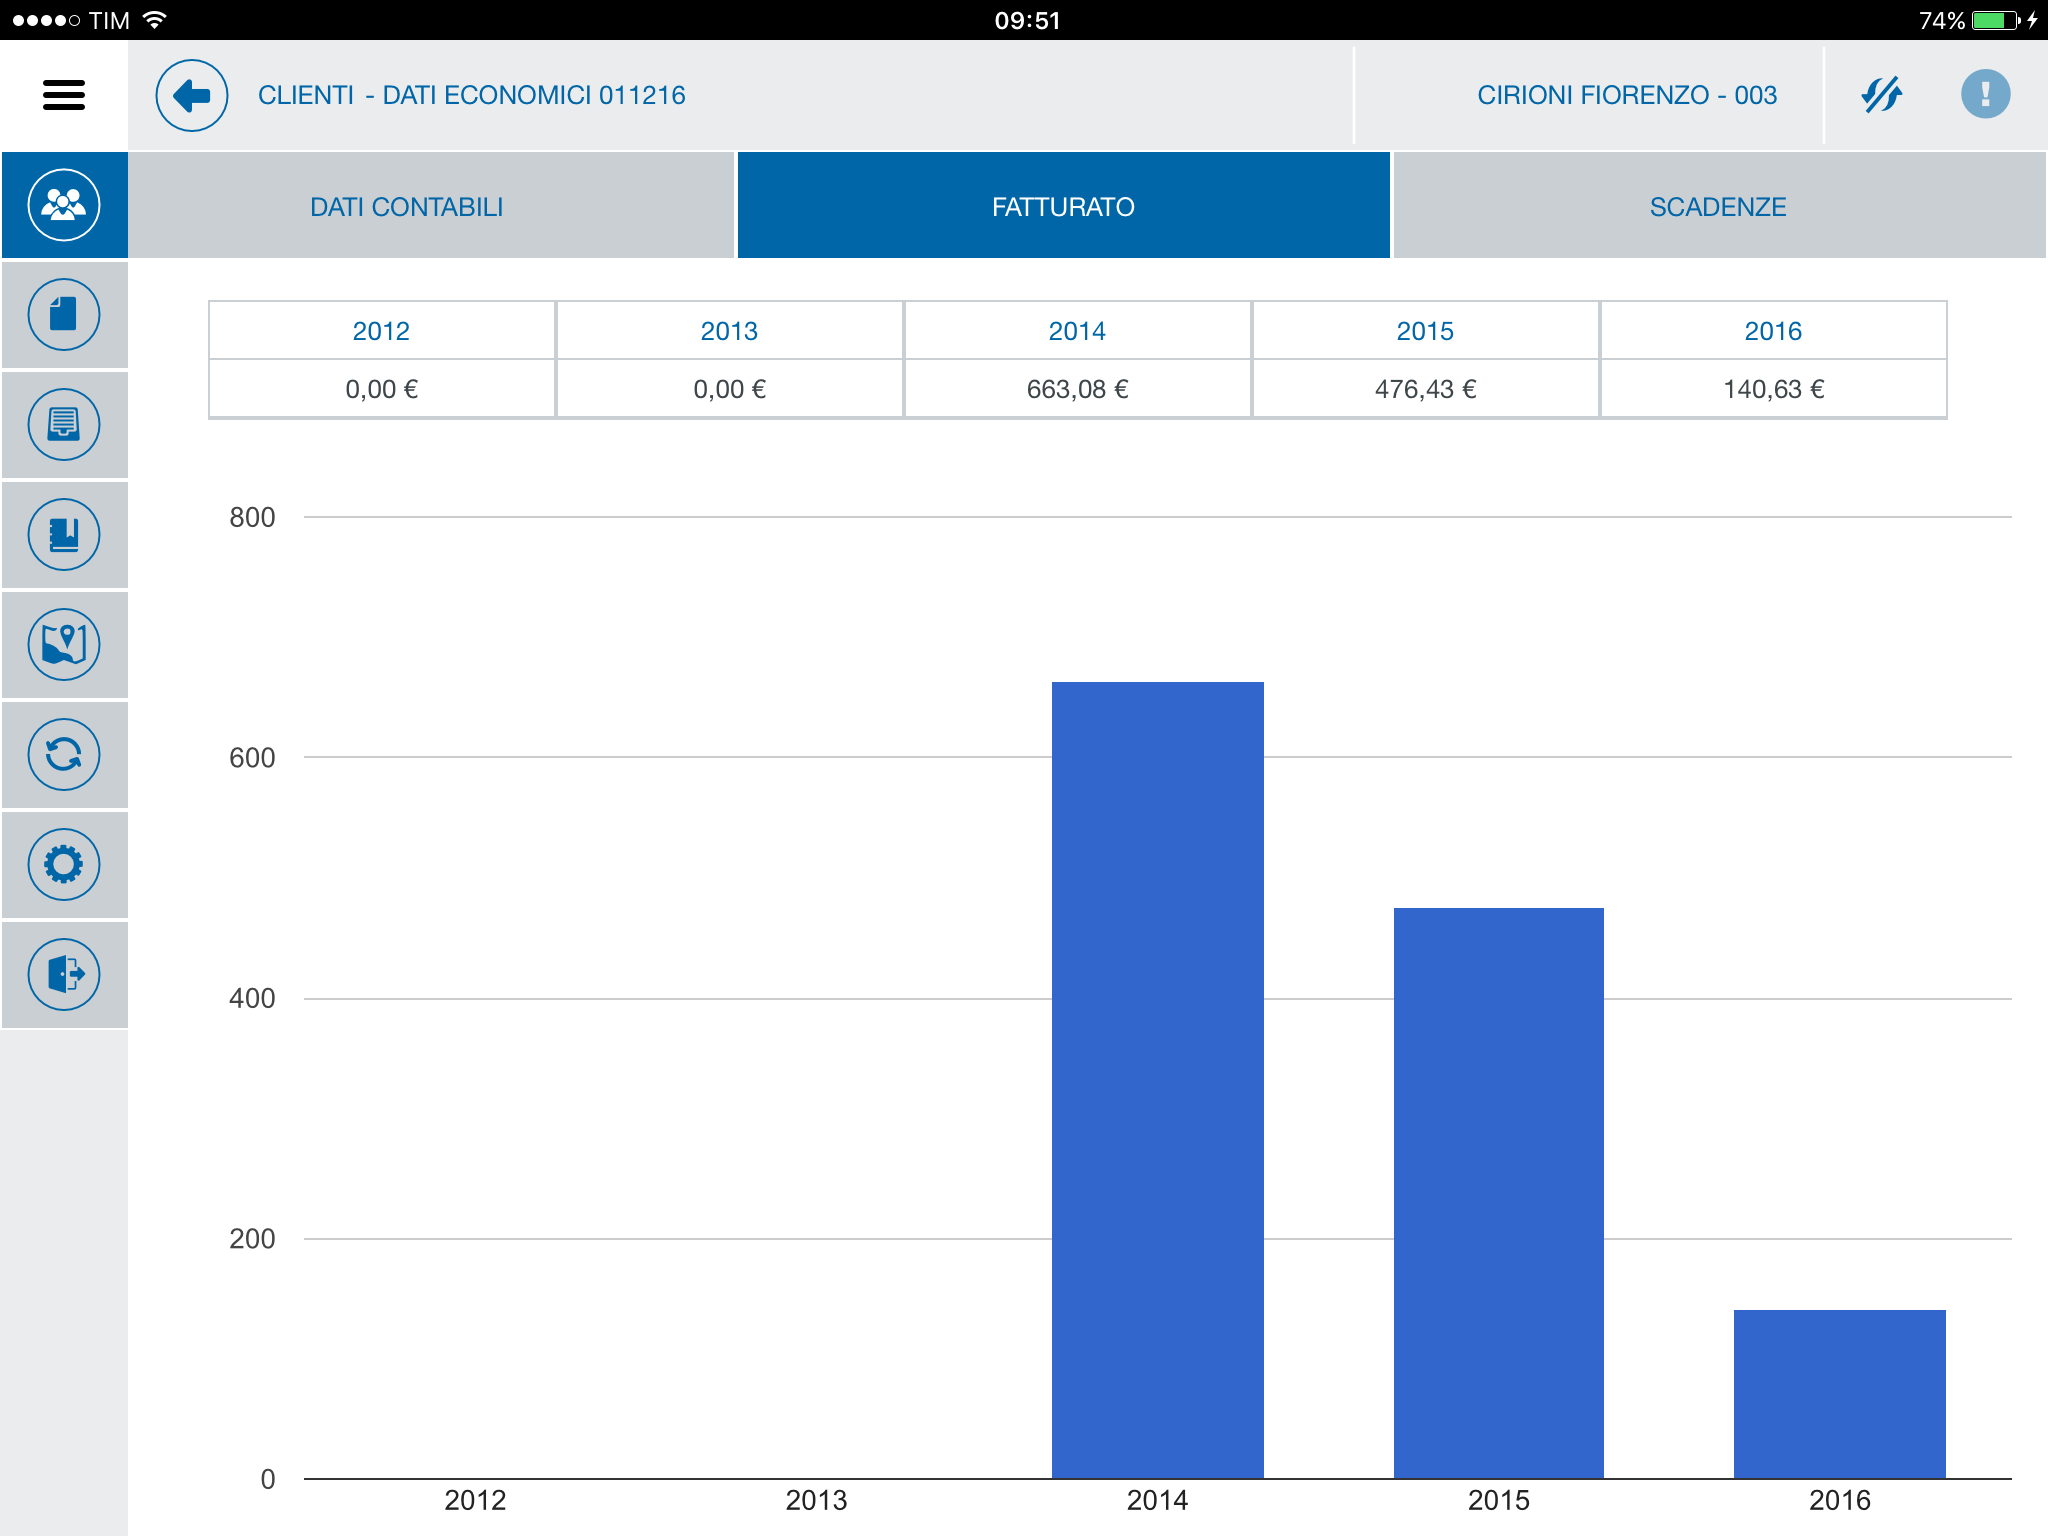This screenshot has width=2048, height=1536.
Task: Tap the signature icon in header
Action: [1881, 95]
